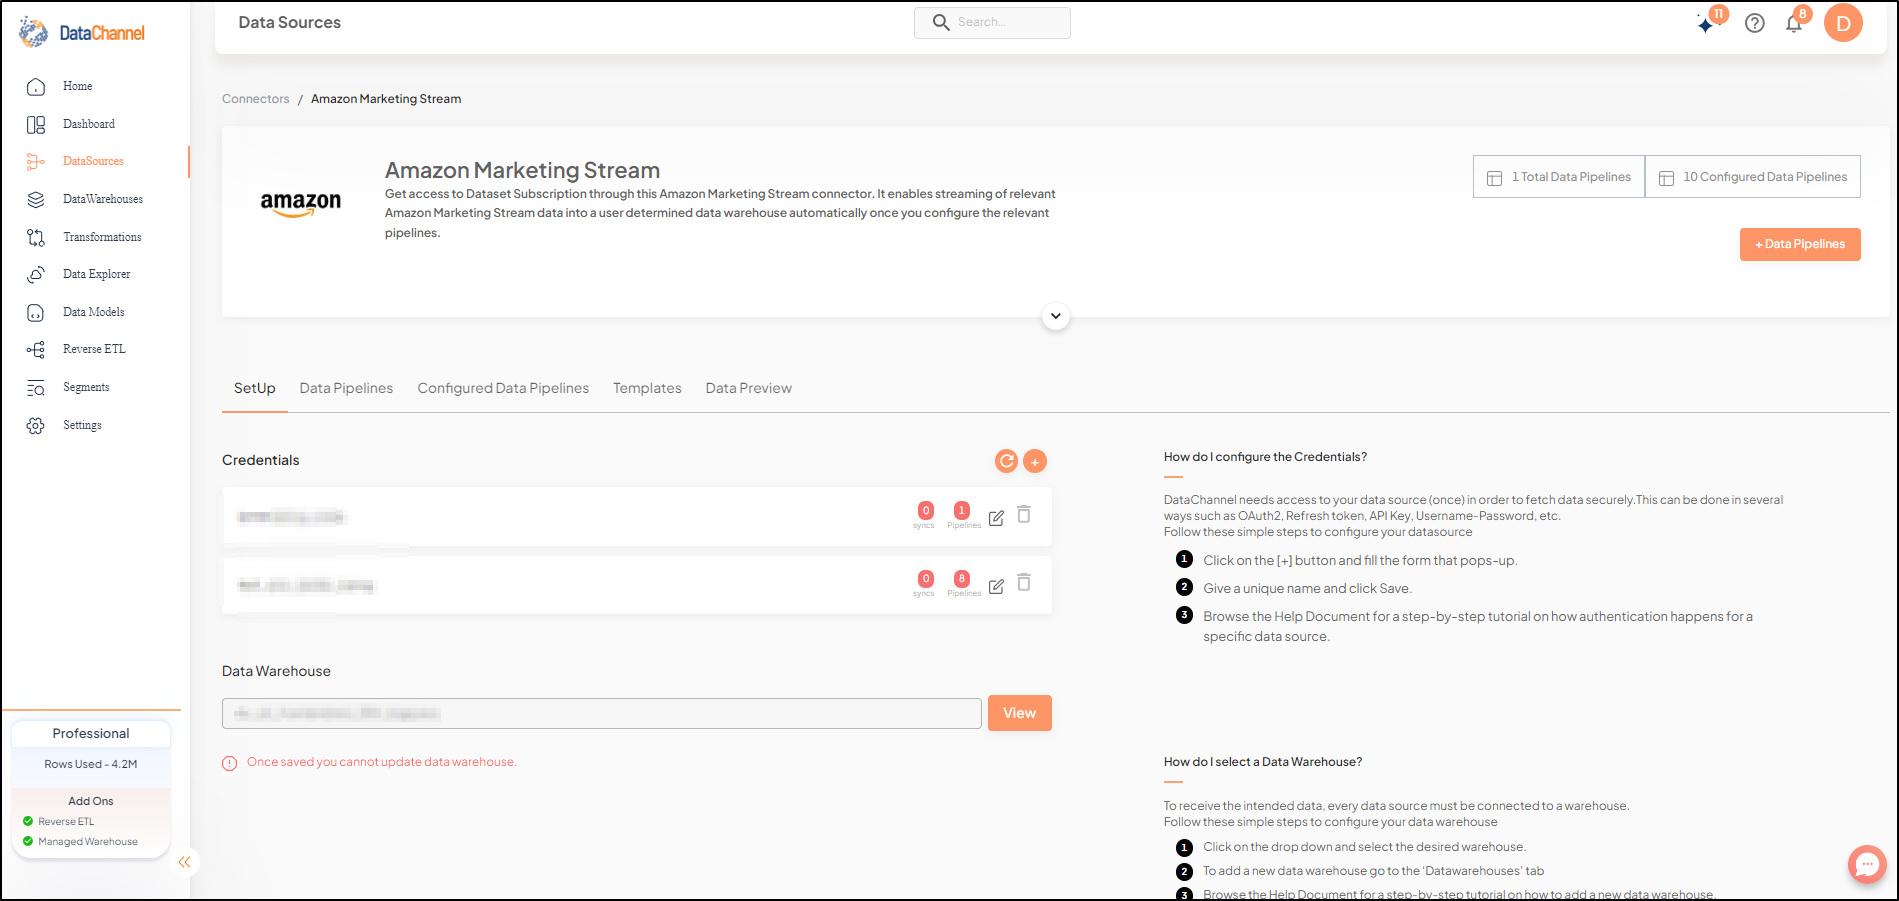
Task: Select the DataSources sidebar icon
Action: coord(36,161)
